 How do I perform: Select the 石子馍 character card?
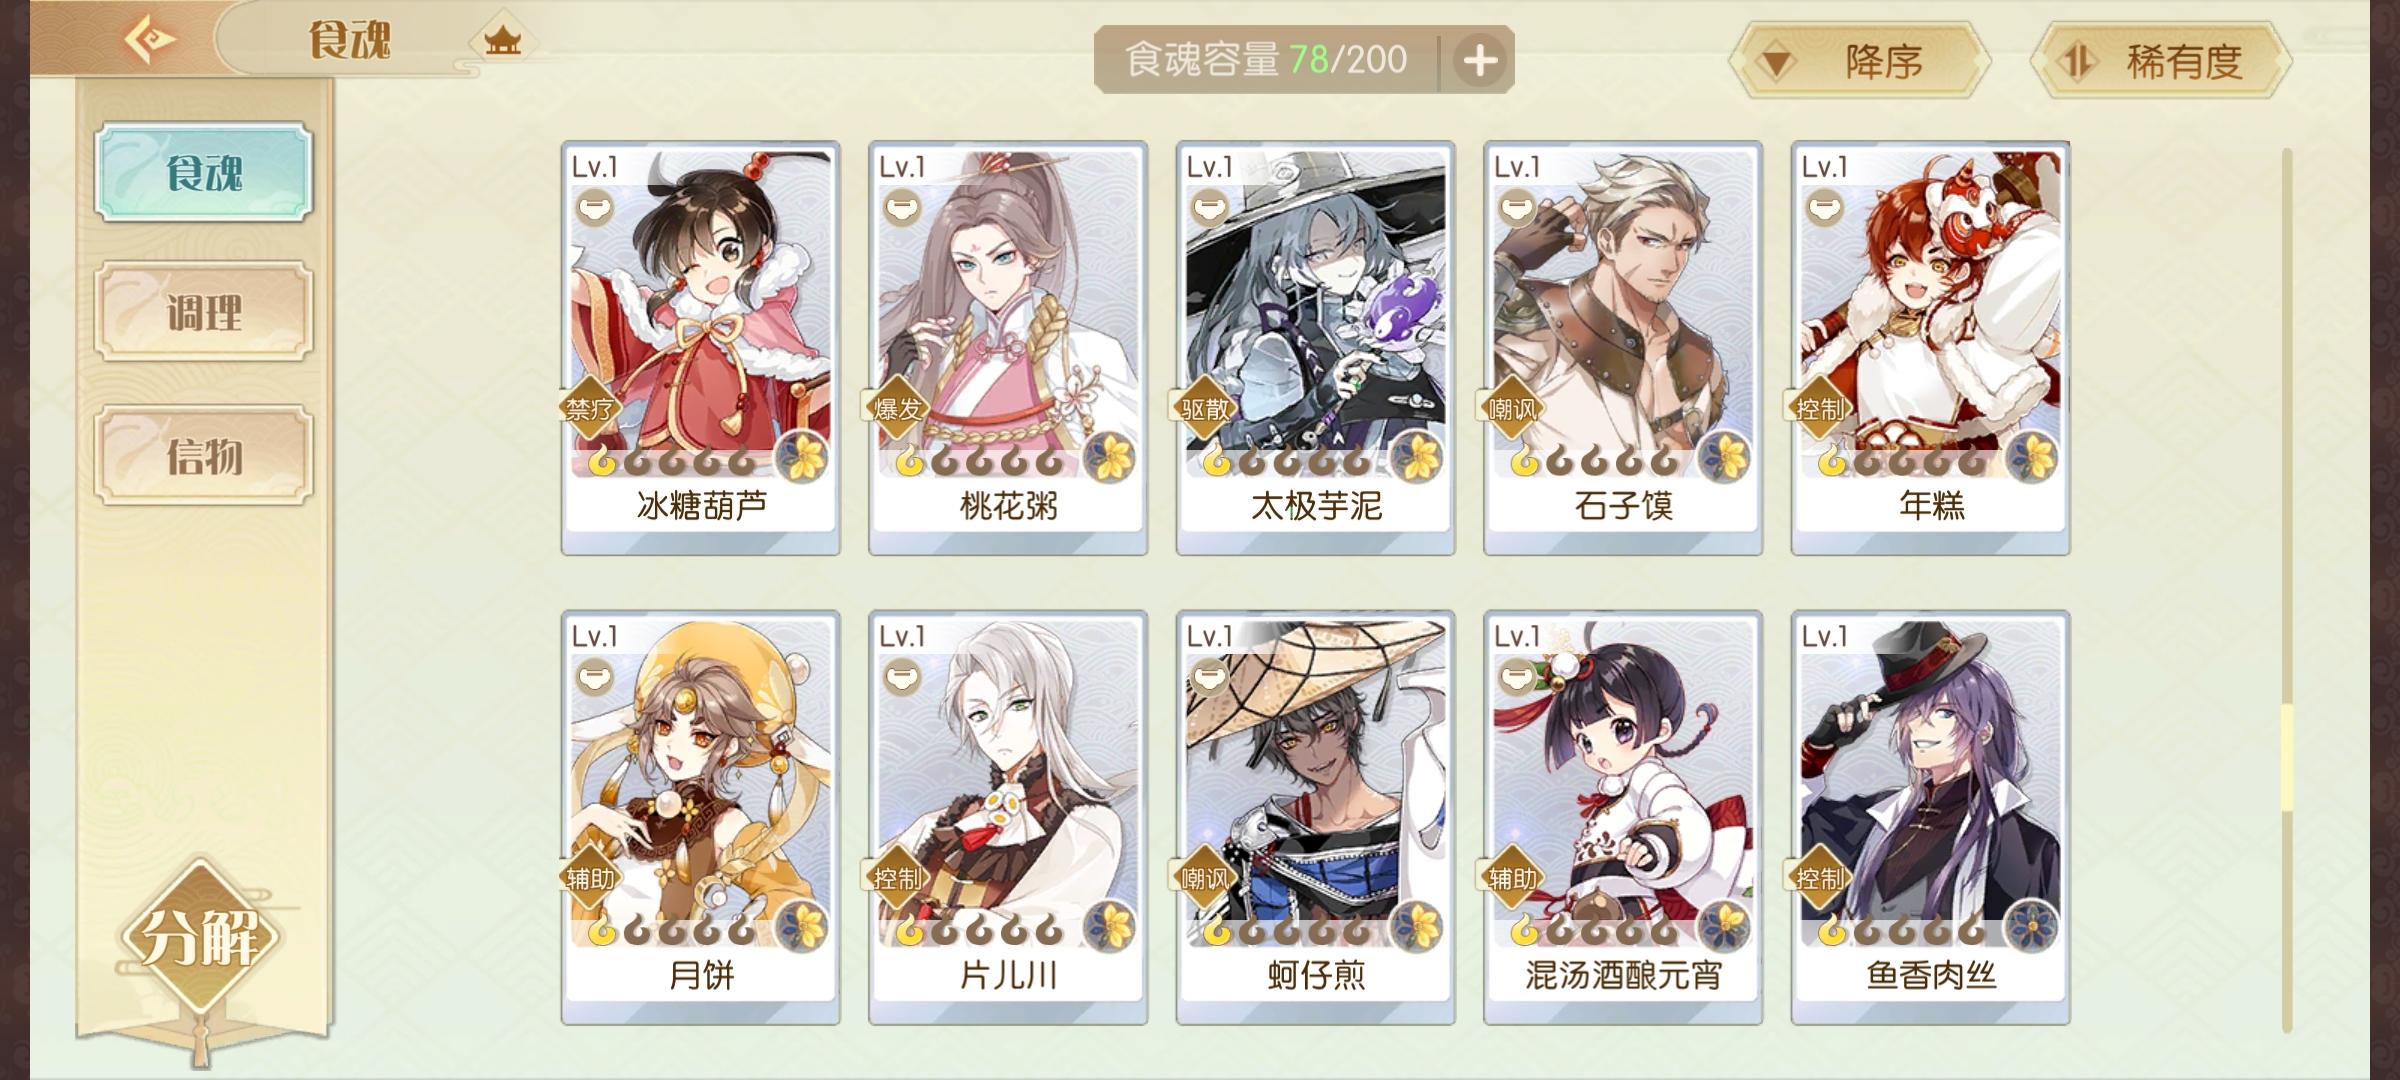tap(1622, 347)
